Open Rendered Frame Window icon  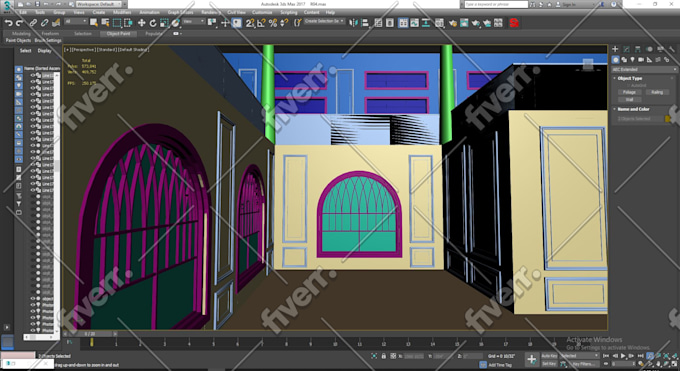[x=464, y=23]
